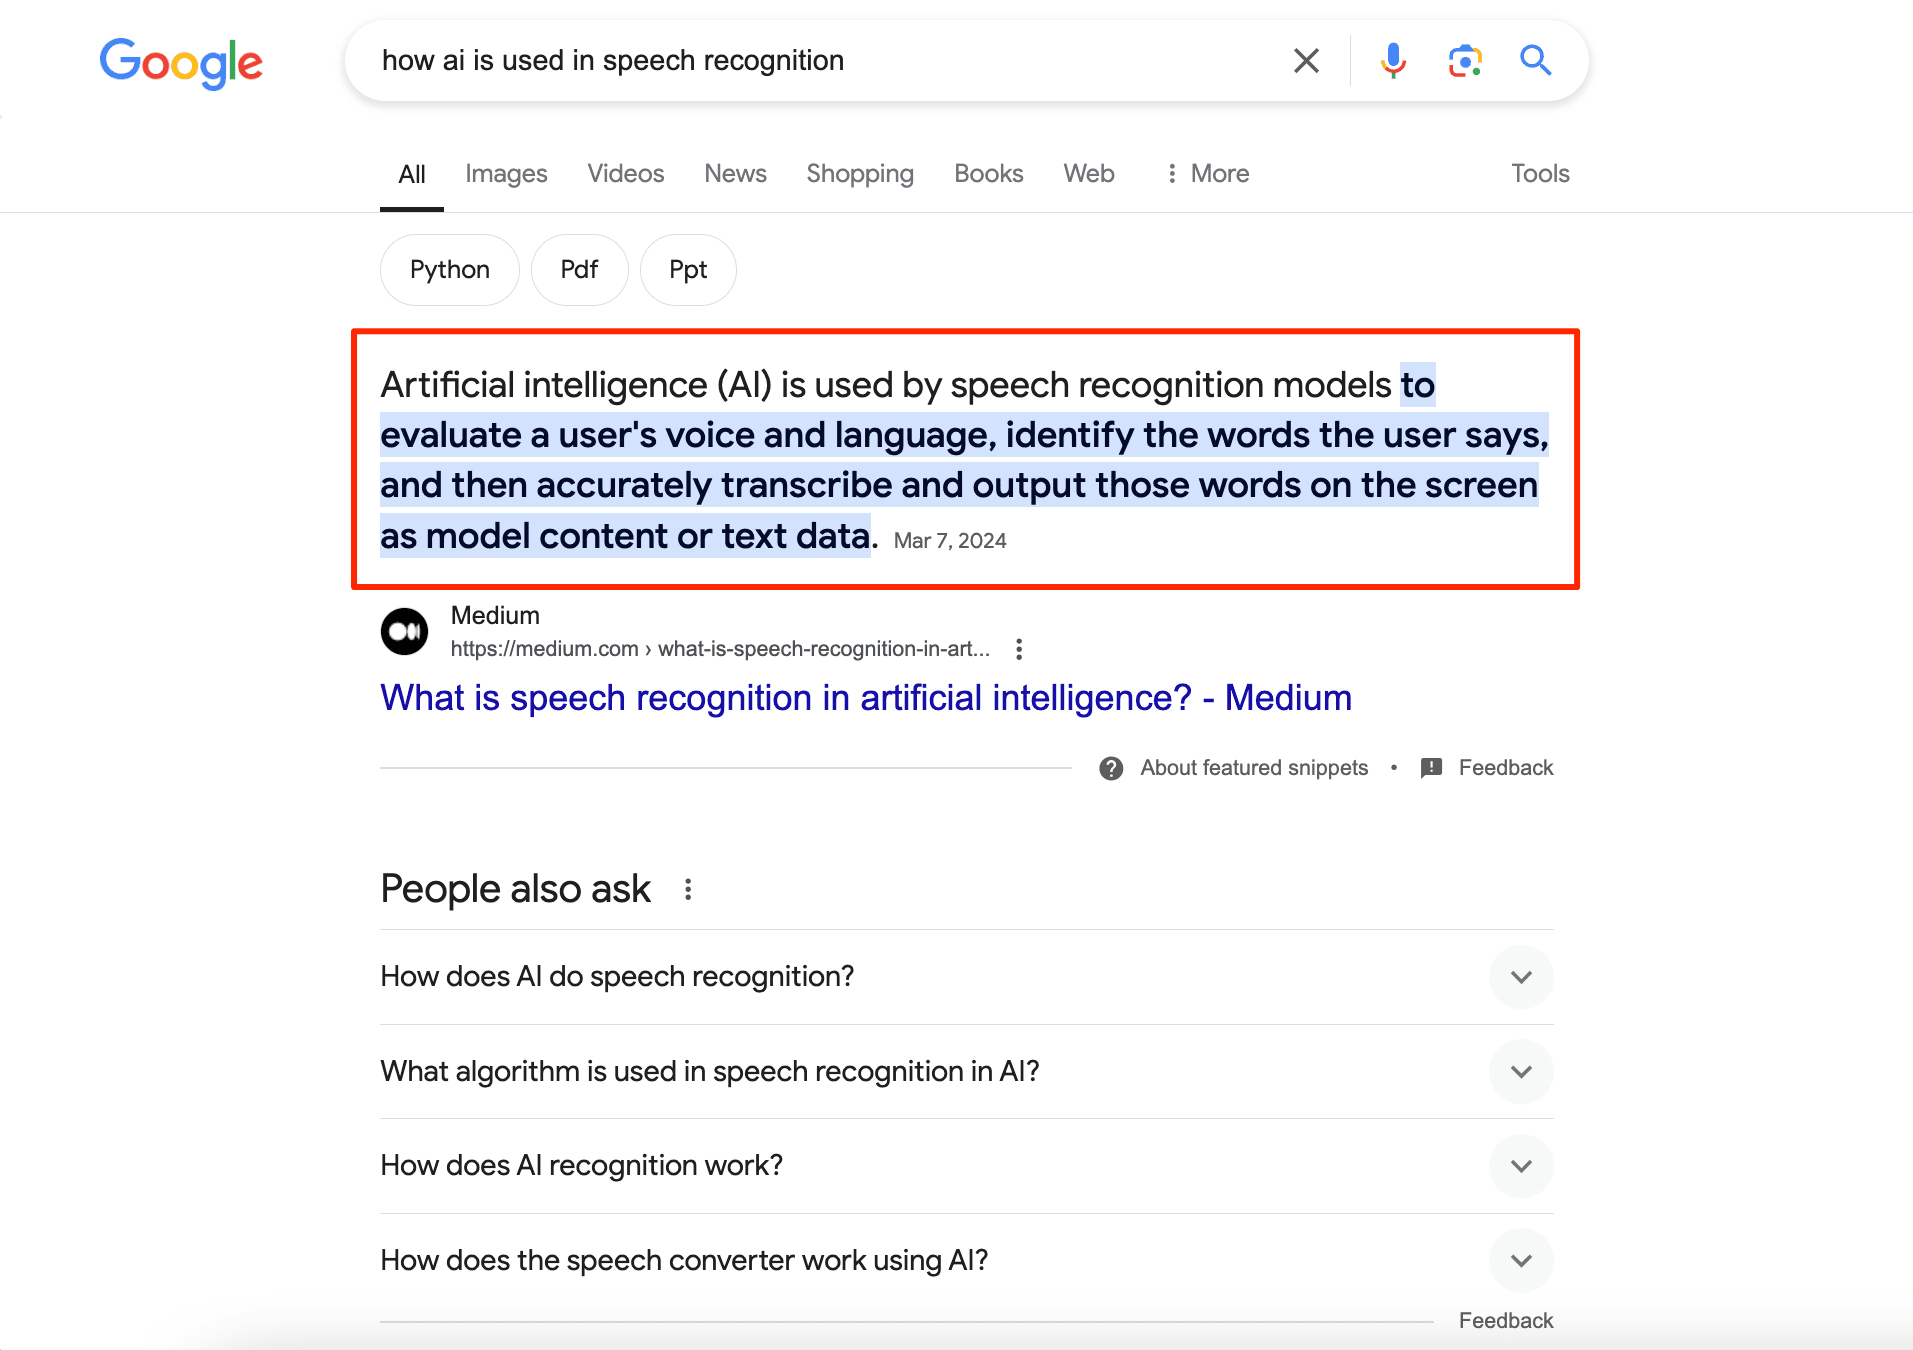Open People also ask options menu
Viewport: 1913px width, 1350px height.
pyautogui.click(x=687, y=888)
